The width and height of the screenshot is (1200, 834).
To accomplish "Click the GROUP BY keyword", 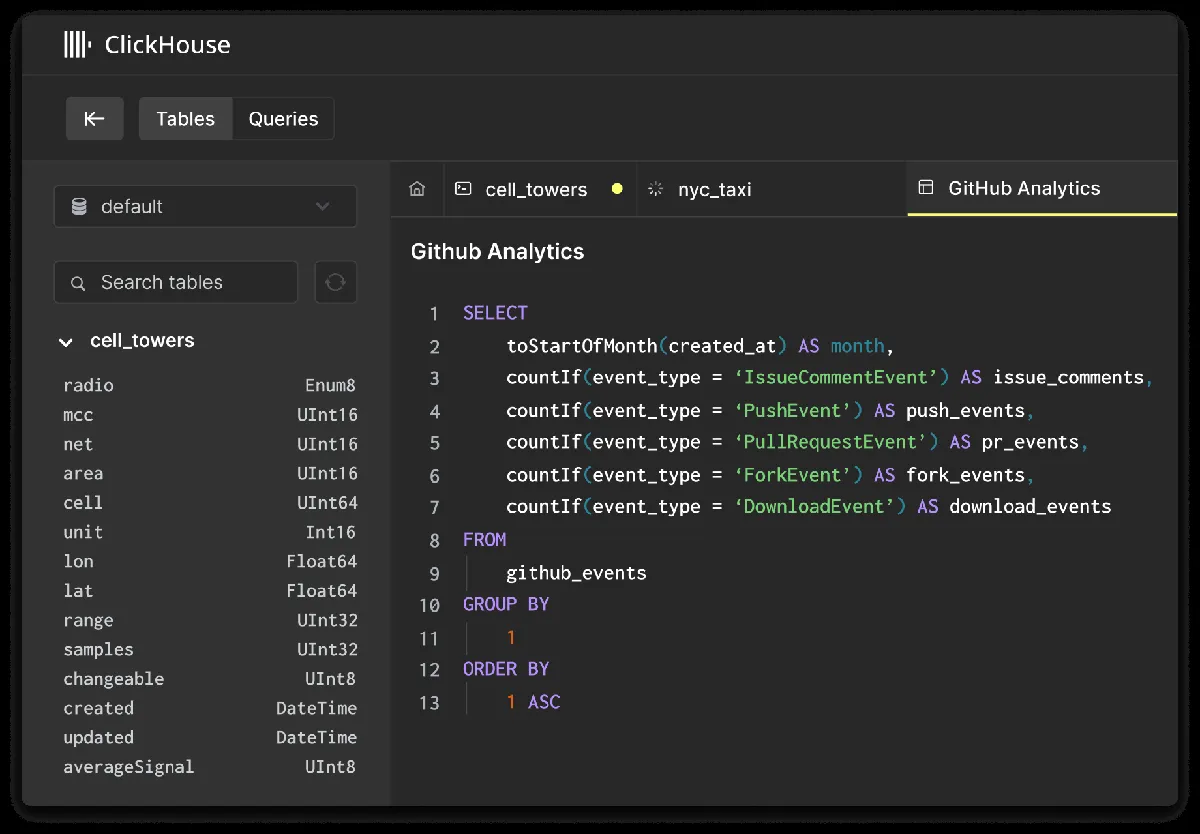I will (x=506, y=605).
